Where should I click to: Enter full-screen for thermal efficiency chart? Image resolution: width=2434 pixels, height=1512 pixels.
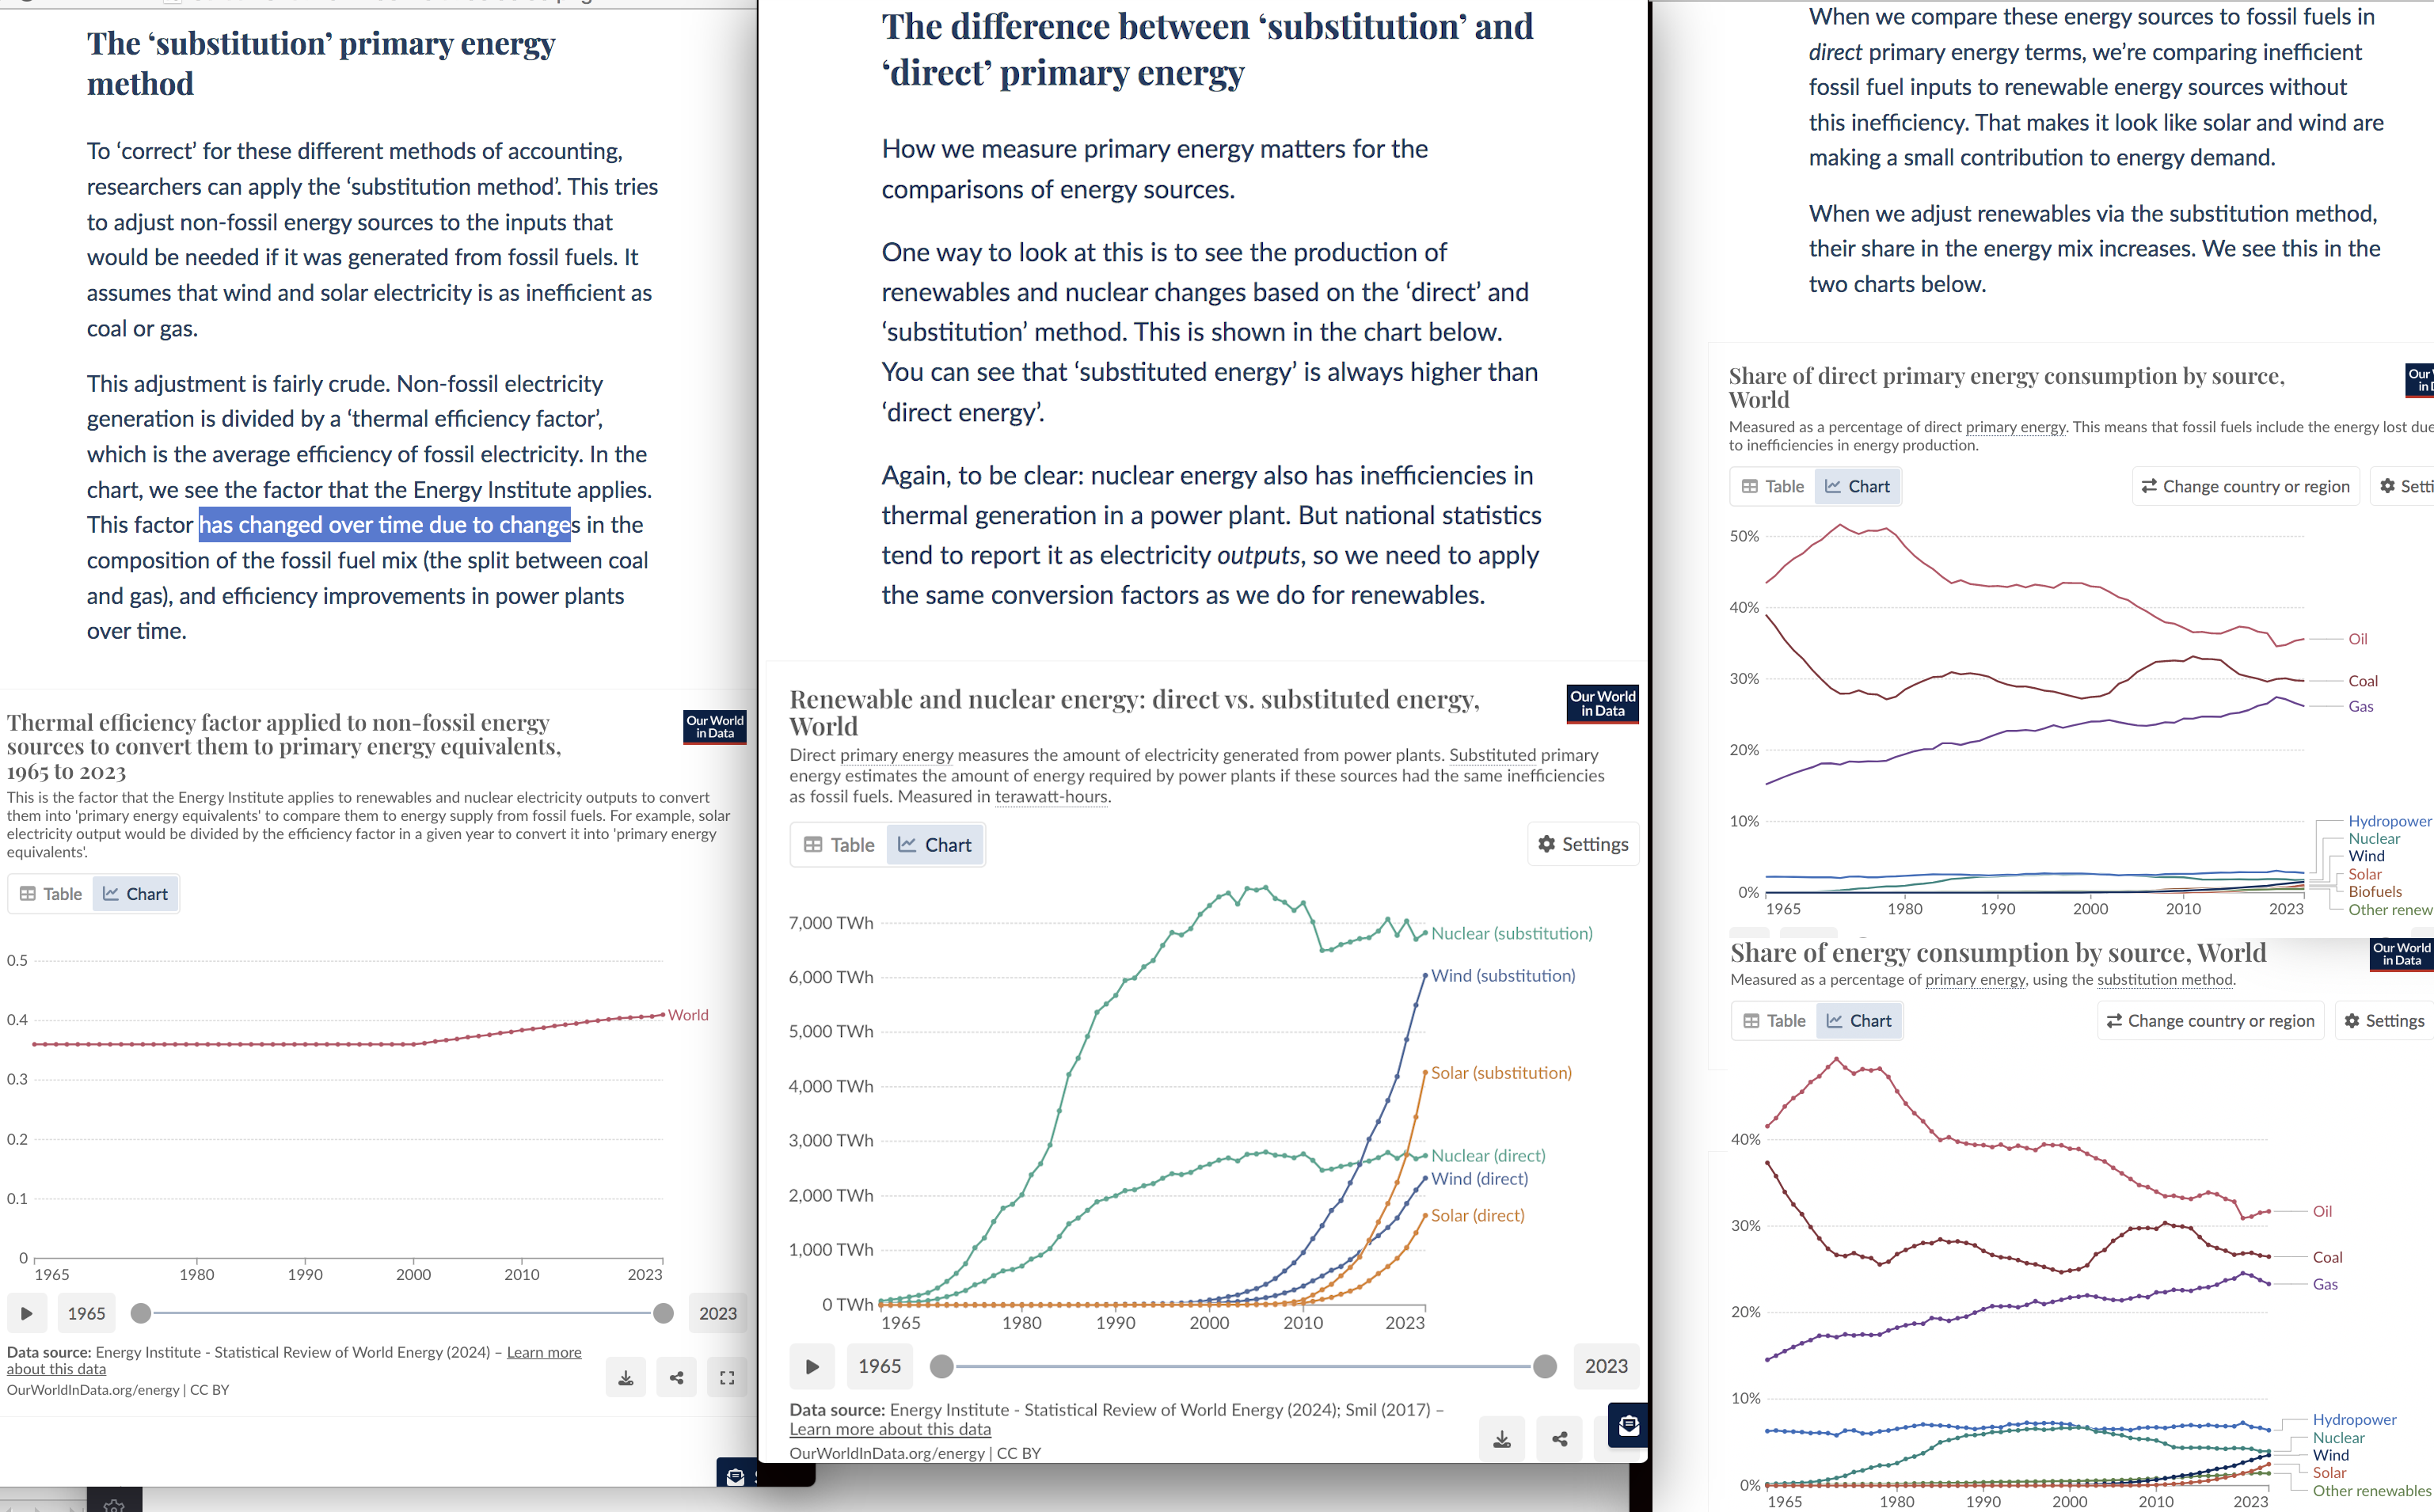tap(727, 1377)
